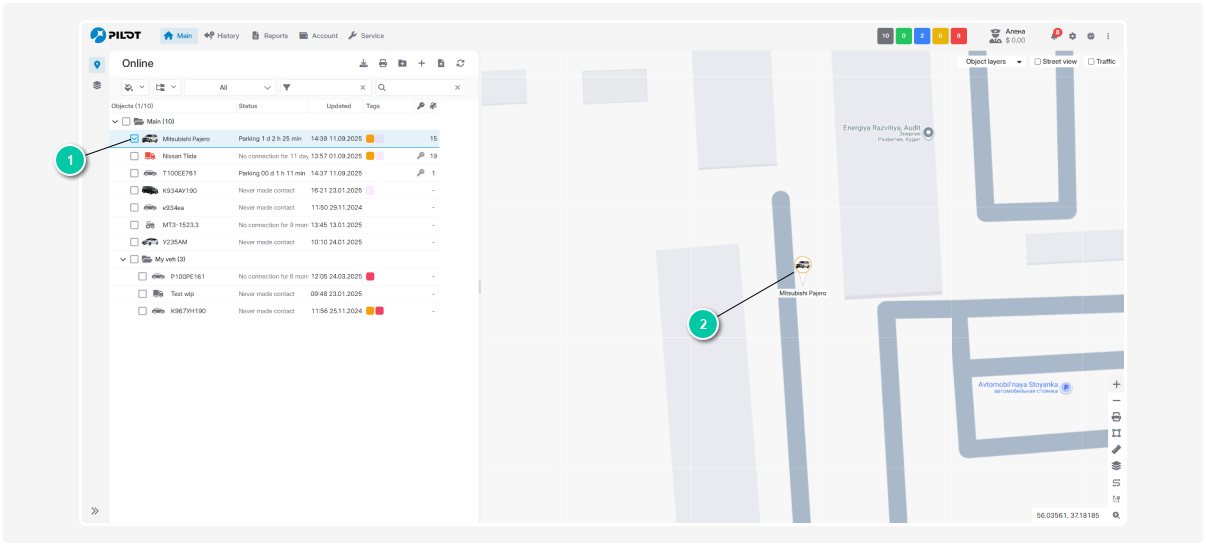1206x546 pixels.
Task: Open the layers icon in left sidebar
Action: click(x=97, y=85)
